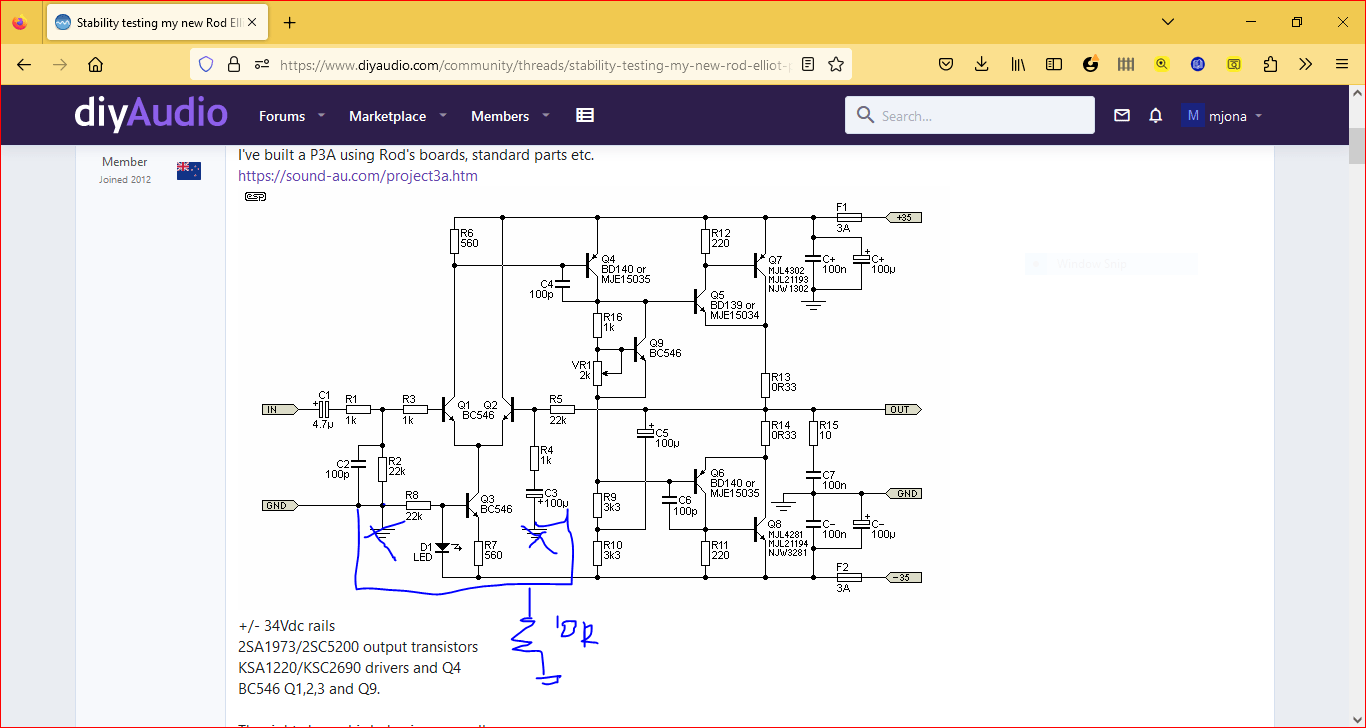
Task: Open the What's new list icon in navbar
Action: click(585, 116)
